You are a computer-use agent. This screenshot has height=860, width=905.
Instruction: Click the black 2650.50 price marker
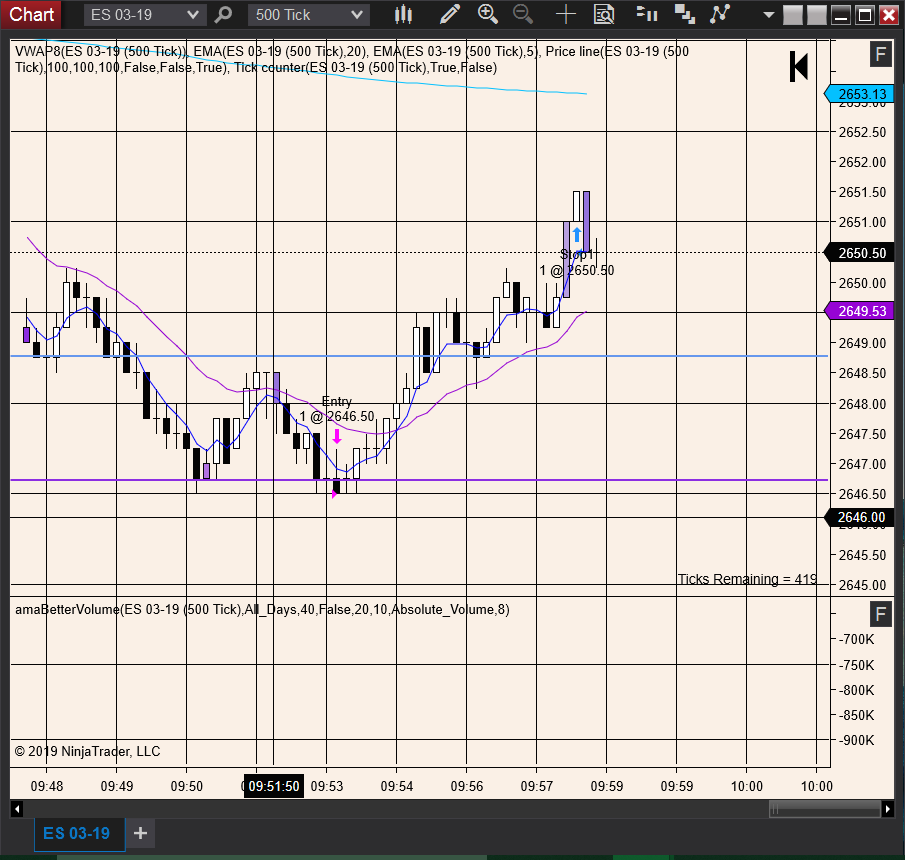pyautogui.click(x=859, y=253)
